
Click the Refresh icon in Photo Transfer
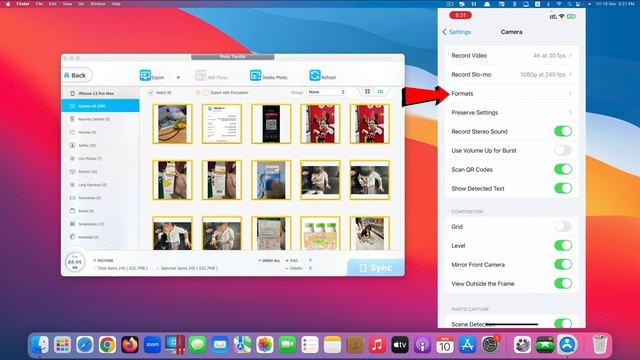[315, 75]
